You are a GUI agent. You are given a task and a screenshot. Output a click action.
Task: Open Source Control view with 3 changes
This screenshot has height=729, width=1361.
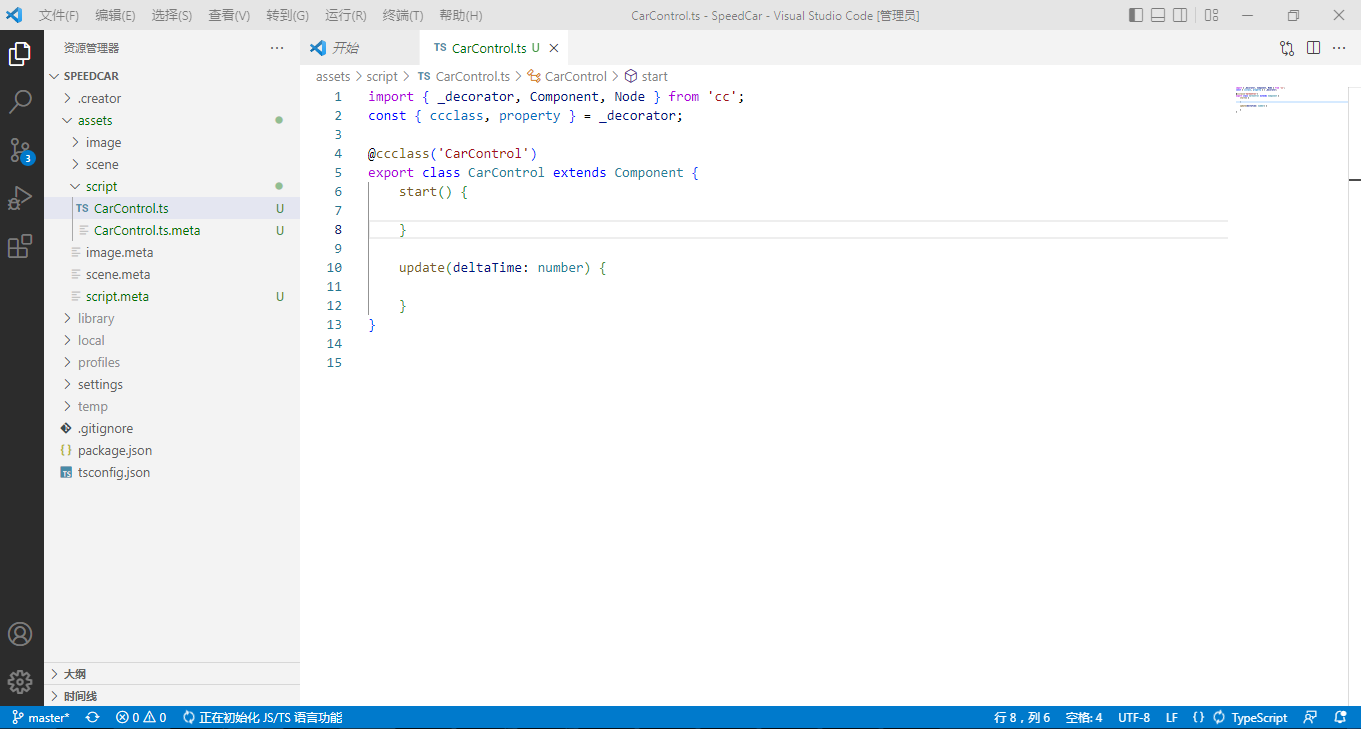20,151
